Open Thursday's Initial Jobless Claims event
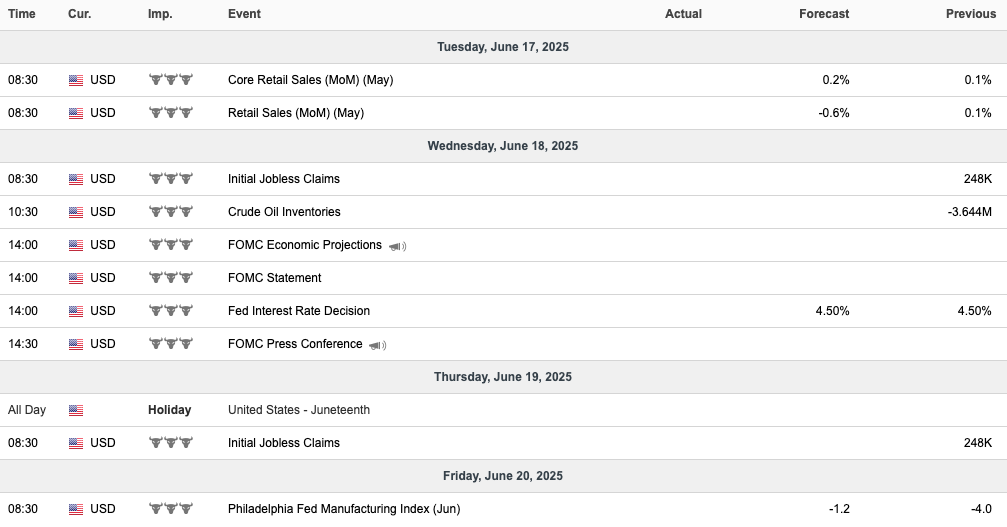Image resolution: width=1007 pixels, height=527 pixels. 284,443
